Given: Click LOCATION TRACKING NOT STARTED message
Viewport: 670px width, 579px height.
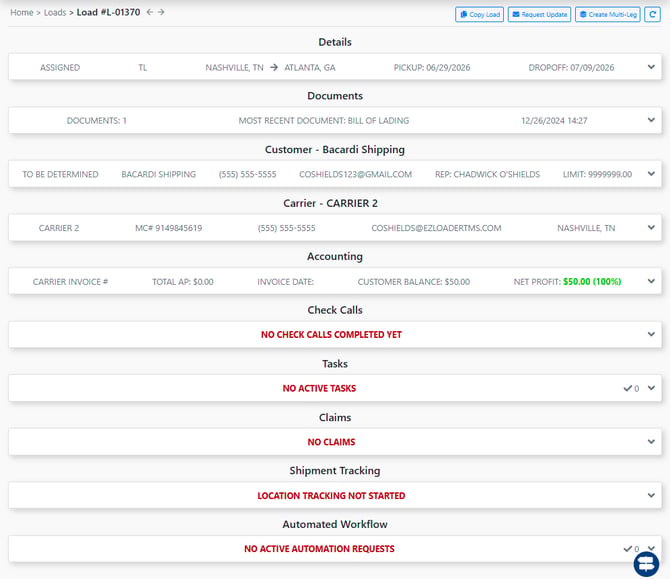Looking at the screenshot, I should point(331,496).
